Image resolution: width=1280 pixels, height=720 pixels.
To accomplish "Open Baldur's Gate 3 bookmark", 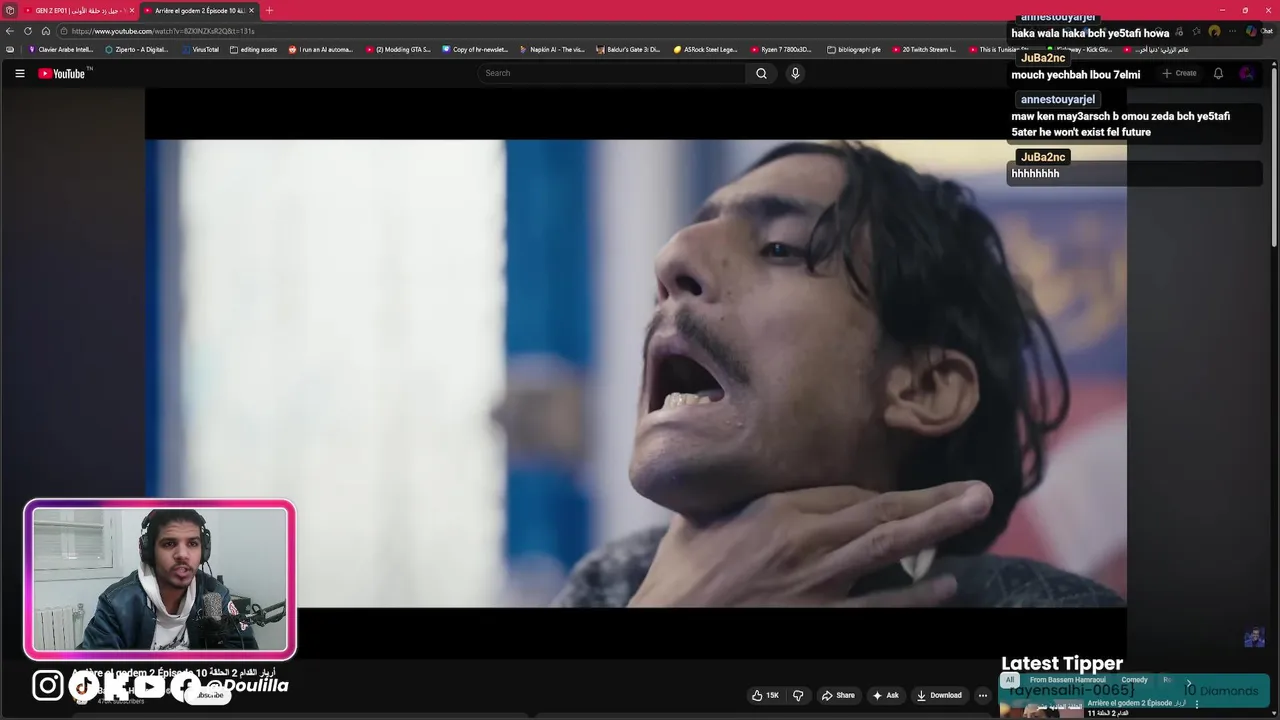I will pos(629,49).
